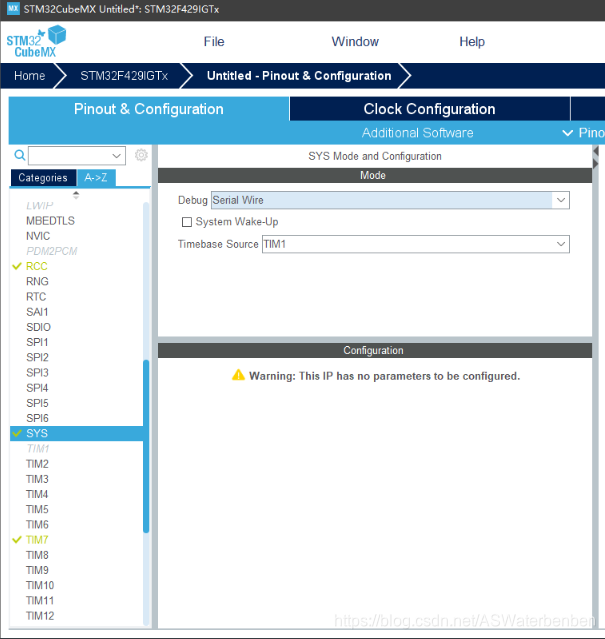Open the peripheral list settings gear
This screenshot has height=639, width=605.
141,155
